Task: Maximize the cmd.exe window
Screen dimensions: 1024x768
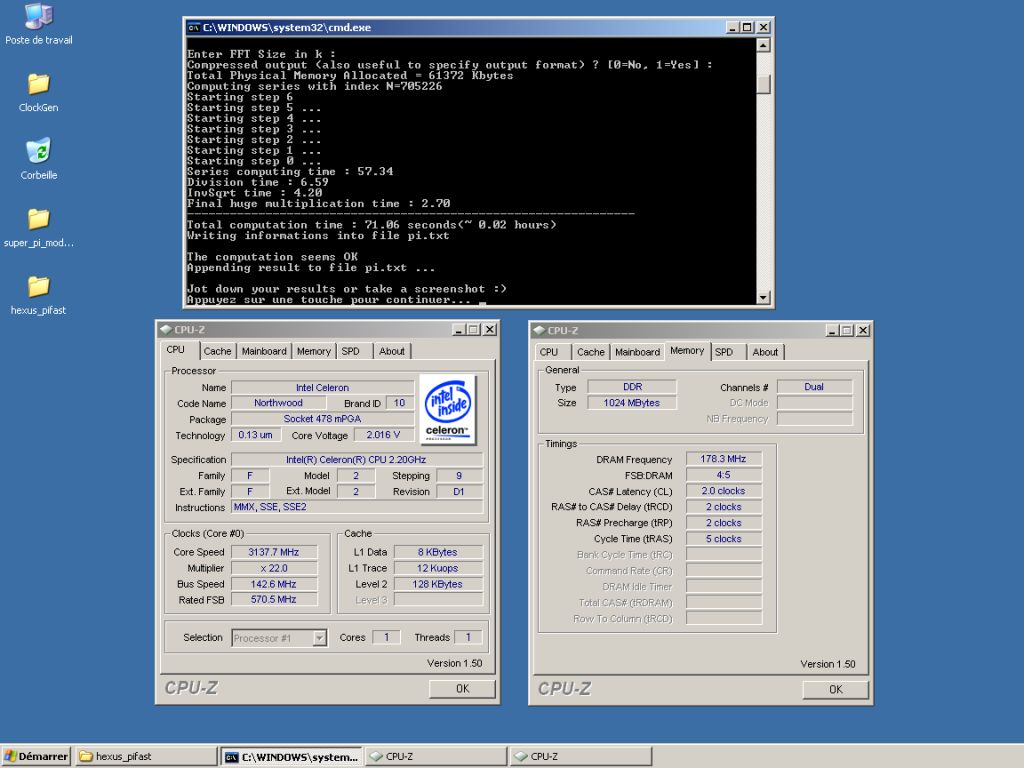Action: coord(747,27)
